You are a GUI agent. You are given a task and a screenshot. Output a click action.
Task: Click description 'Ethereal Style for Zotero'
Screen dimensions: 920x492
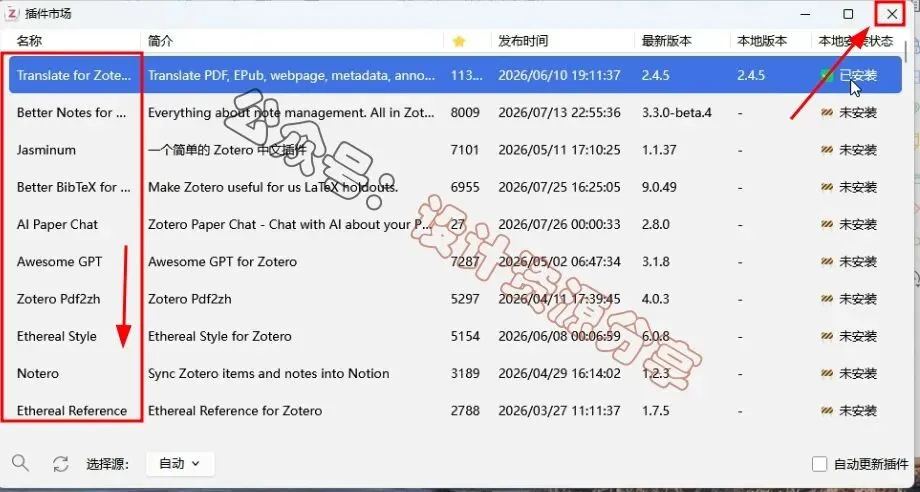click(x=220, y=336)
